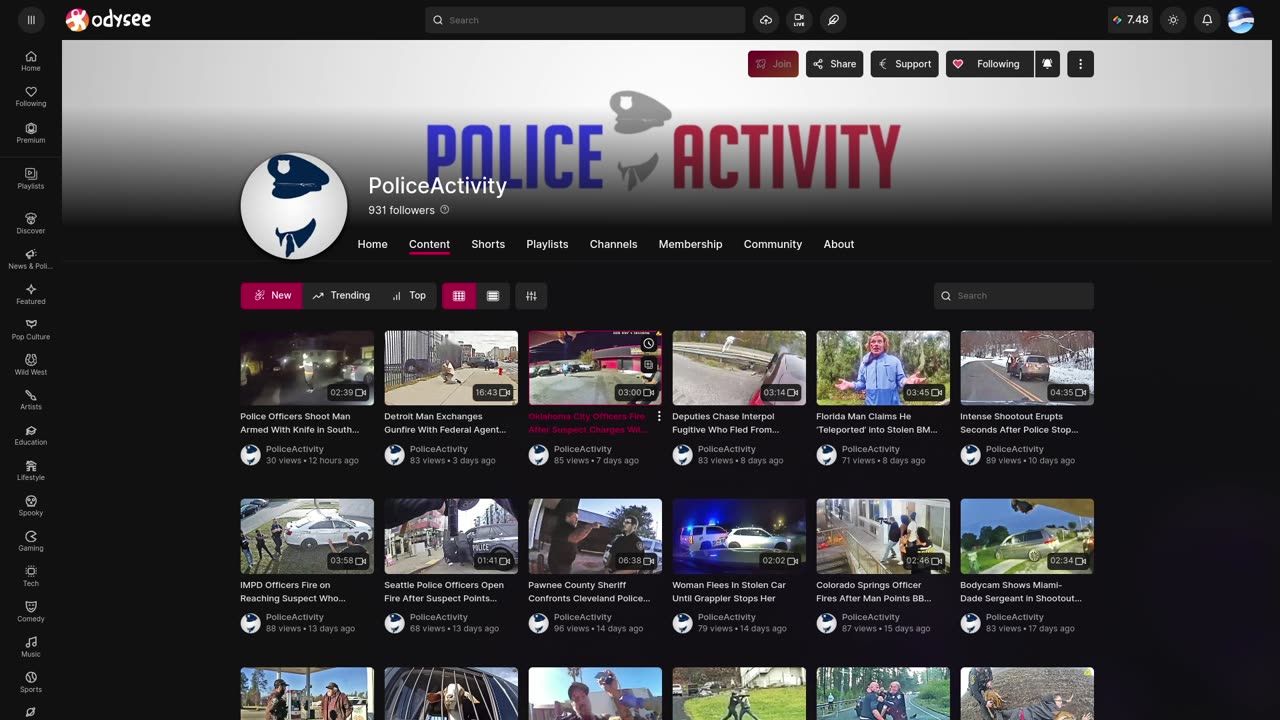Sort content by Top

point(408,296)
